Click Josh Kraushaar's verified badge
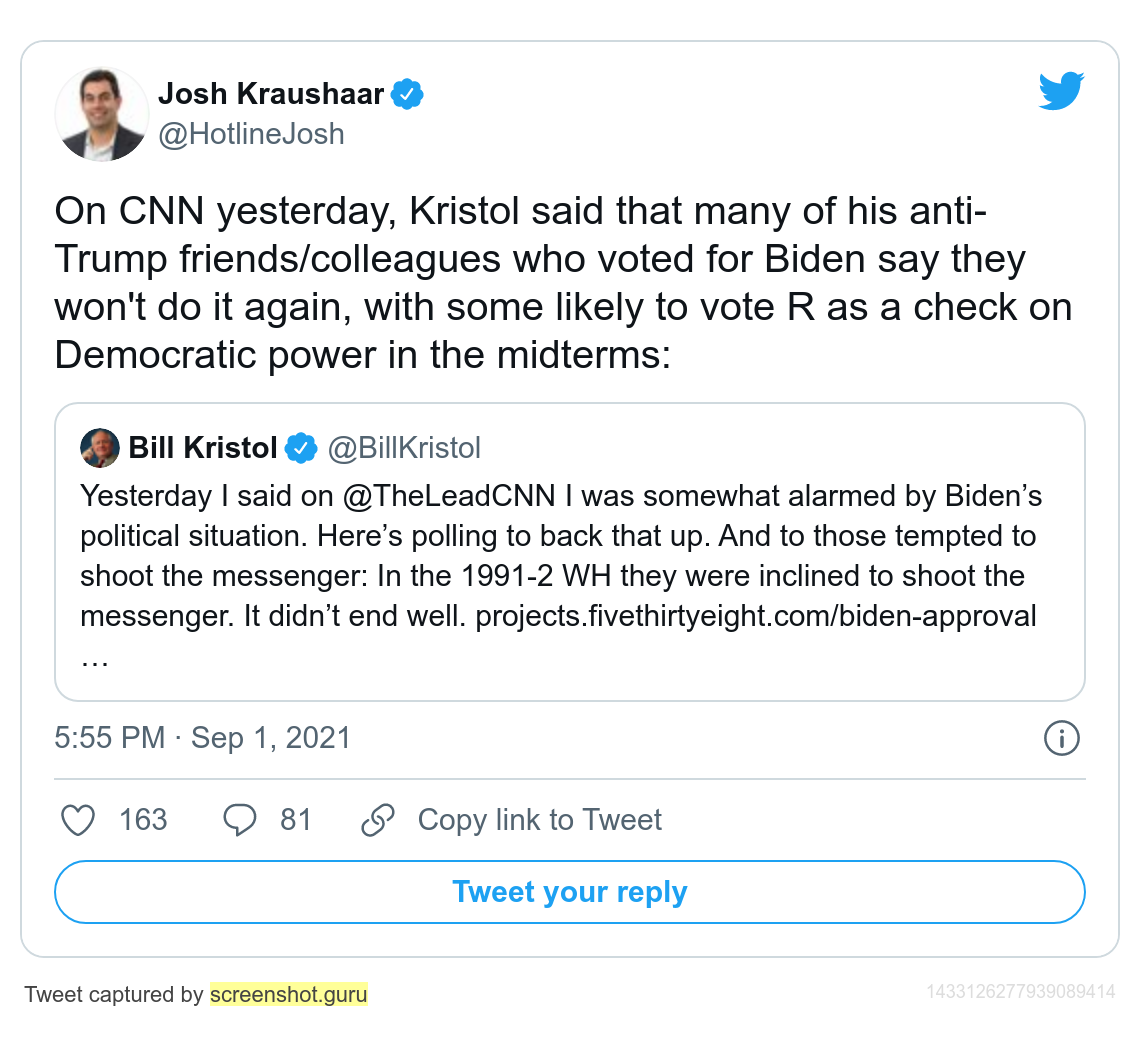 [x=407, y=94]
